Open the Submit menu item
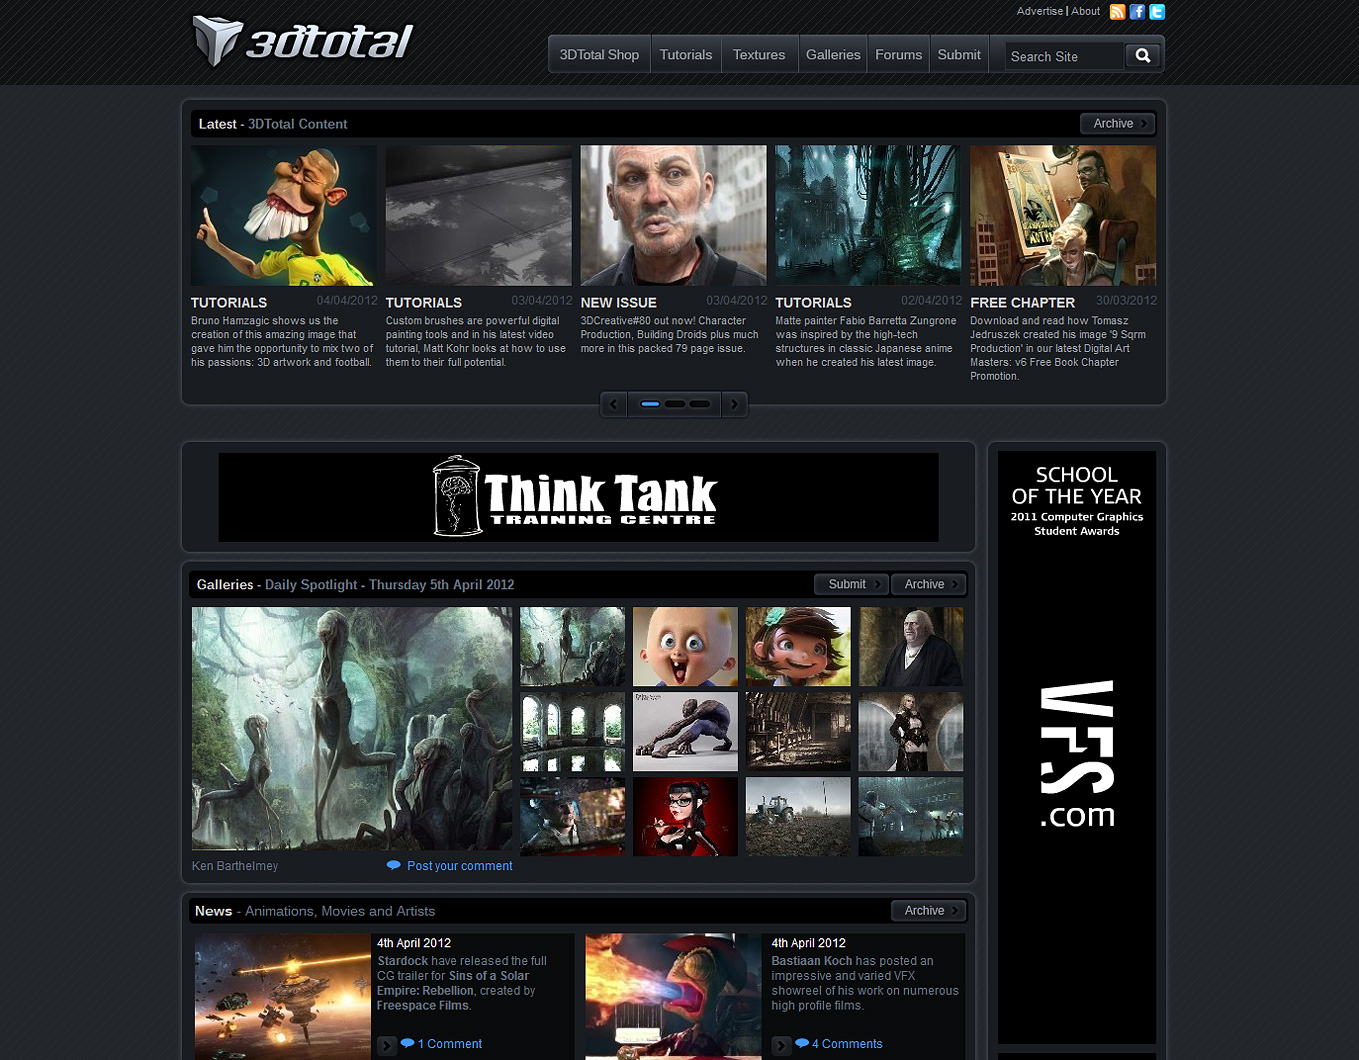 coord(959,55)
